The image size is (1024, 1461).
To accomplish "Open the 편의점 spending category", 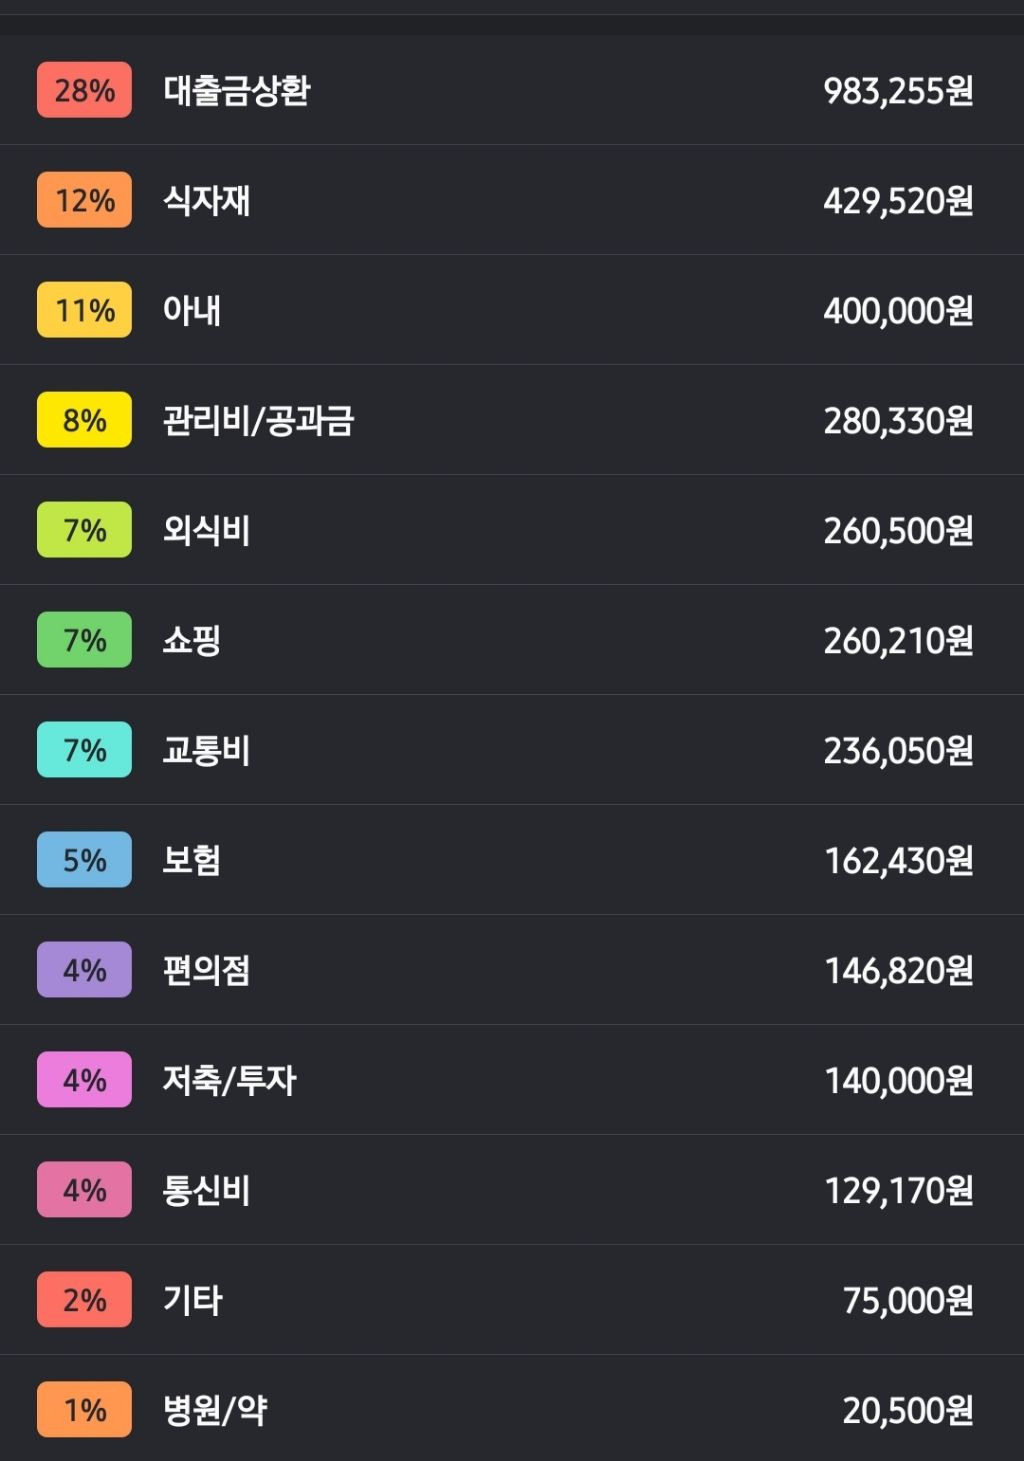I will tap(512, 970).
